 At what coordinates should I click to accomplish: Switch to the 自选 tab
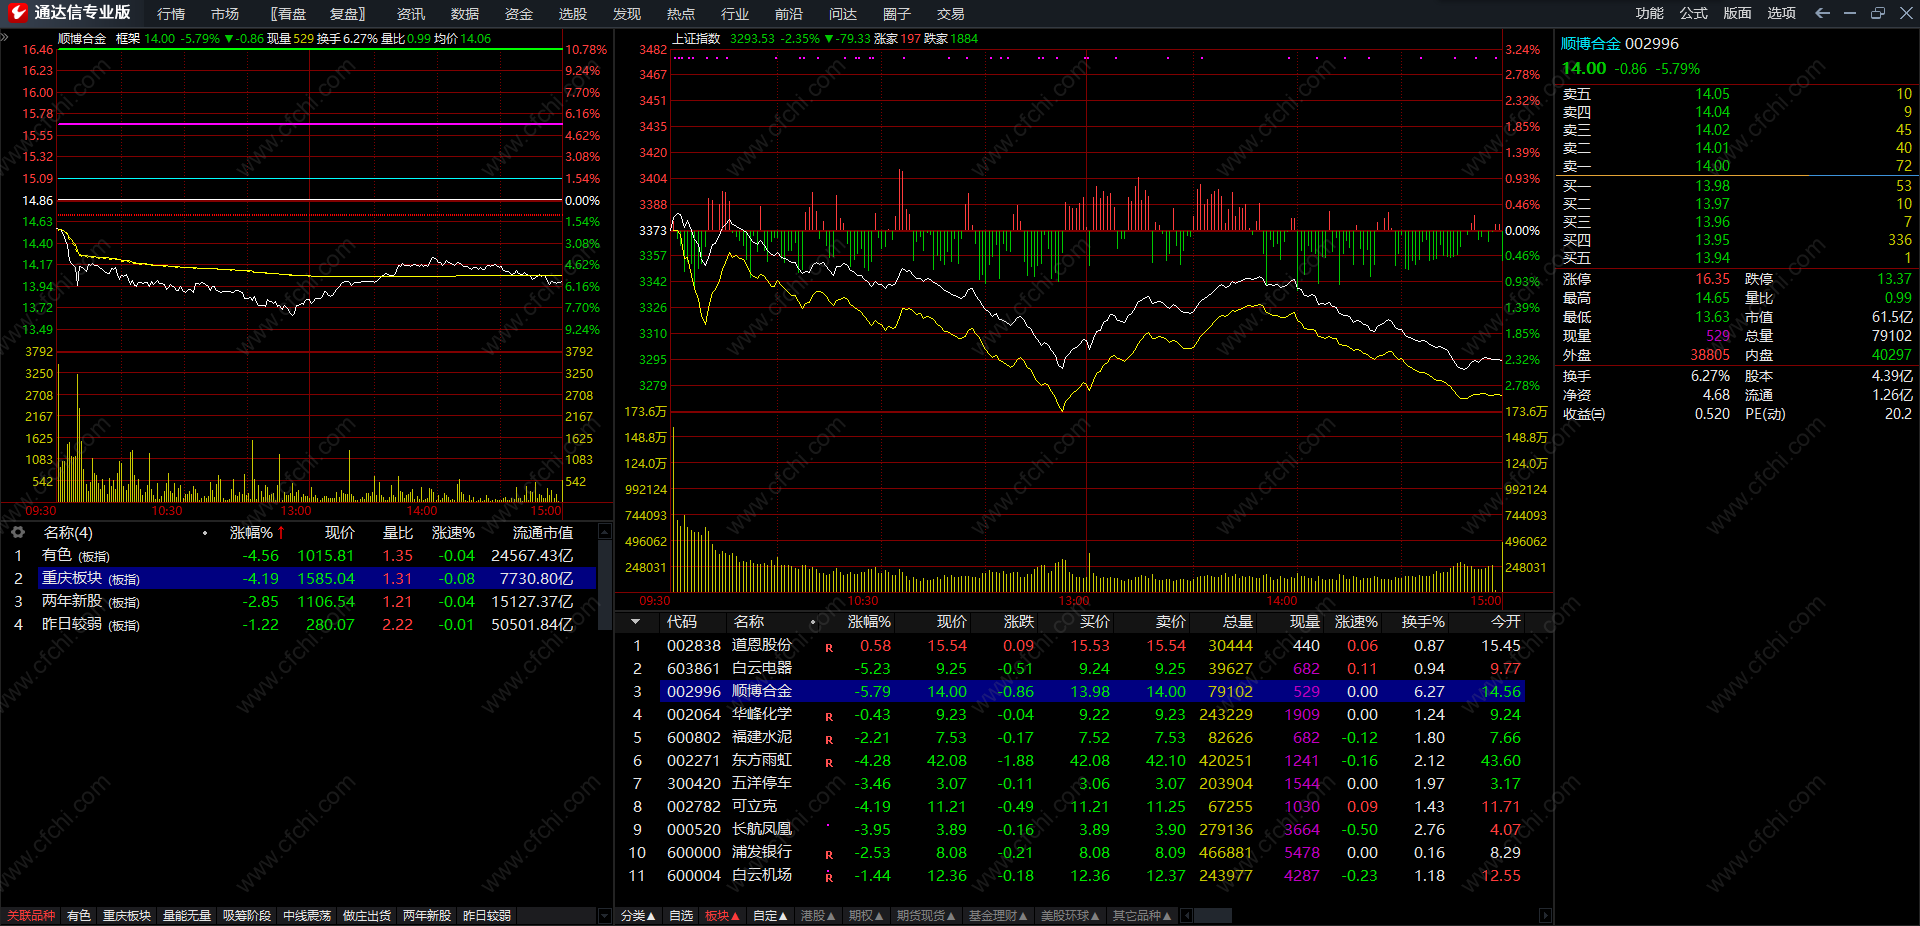(681, 915)
